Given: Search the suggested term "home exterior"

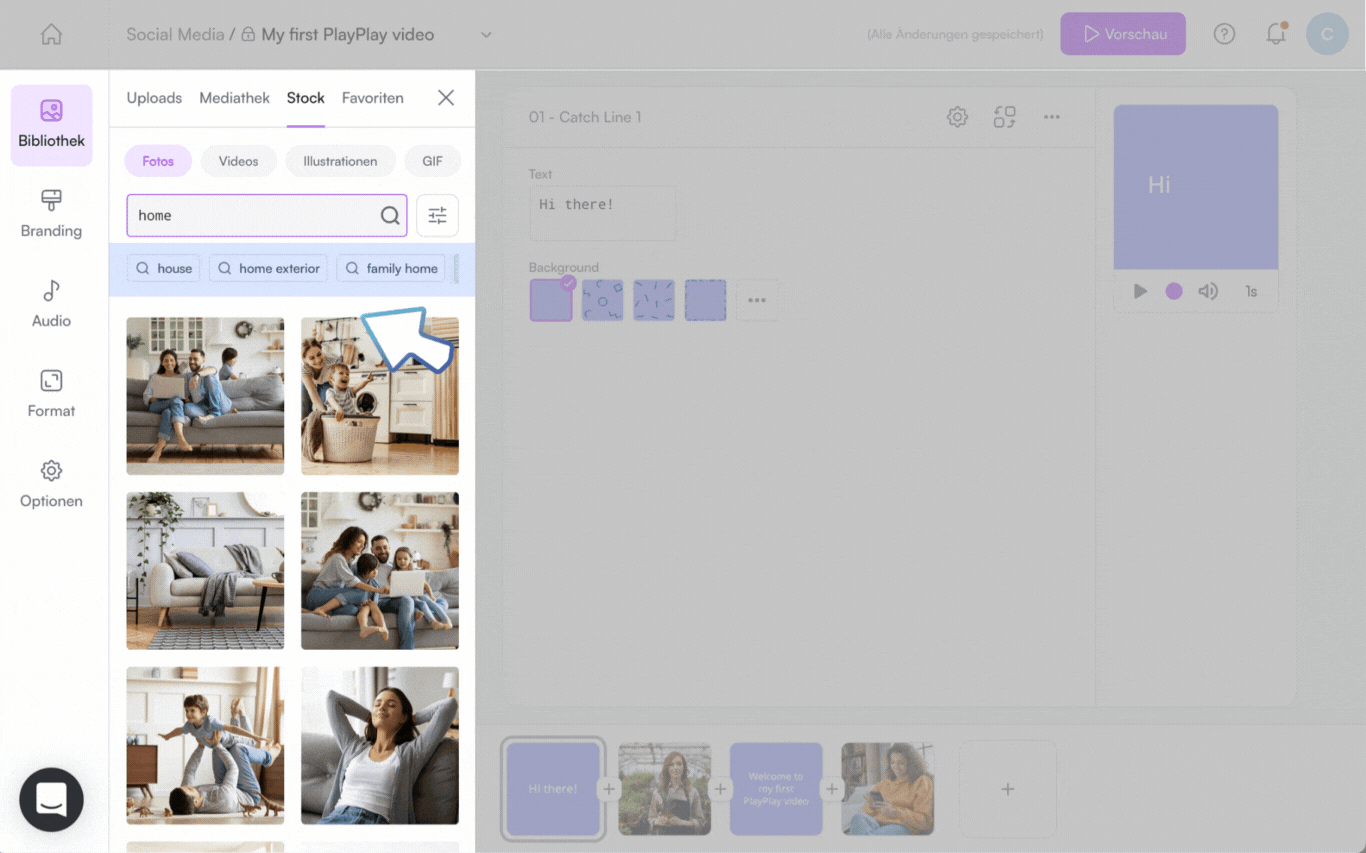Looking at the screenshot, I should tap(269, 268).
